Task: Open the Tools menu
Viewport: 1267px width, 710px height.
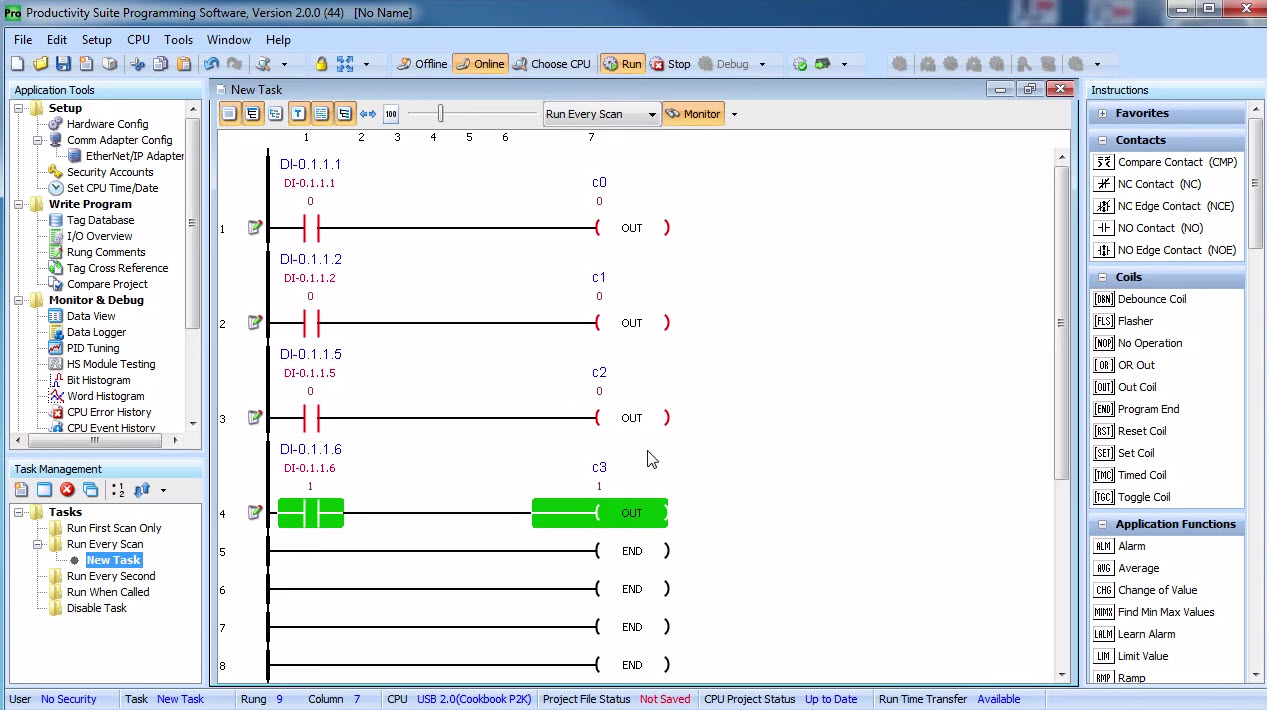Action: coord(178,40)
